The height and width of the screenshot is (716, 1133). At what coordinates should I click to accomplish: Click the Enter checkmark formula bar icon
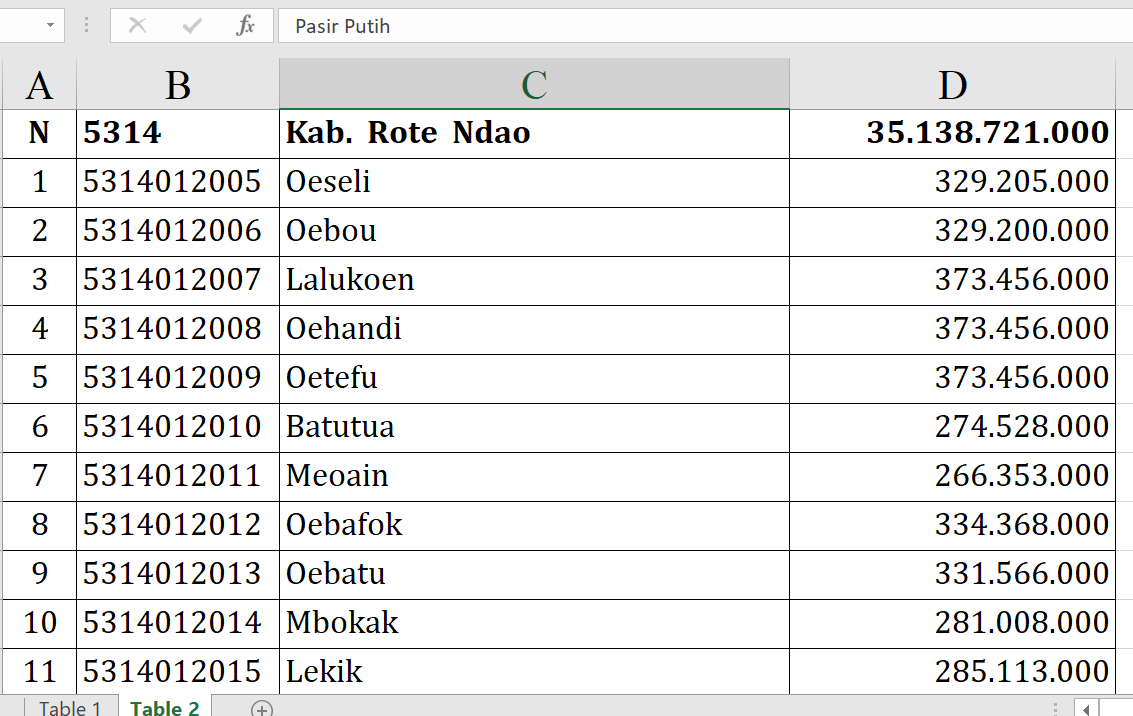pyautogui.click(x=192, y=26)
